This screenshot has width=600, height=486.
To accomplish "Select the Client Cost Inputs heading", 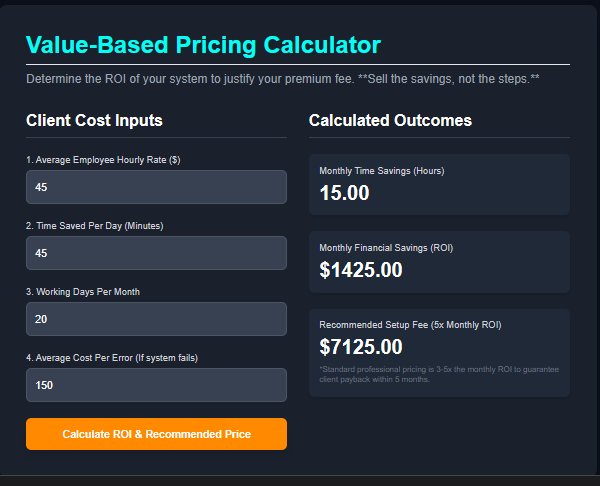I will [94, 121].
